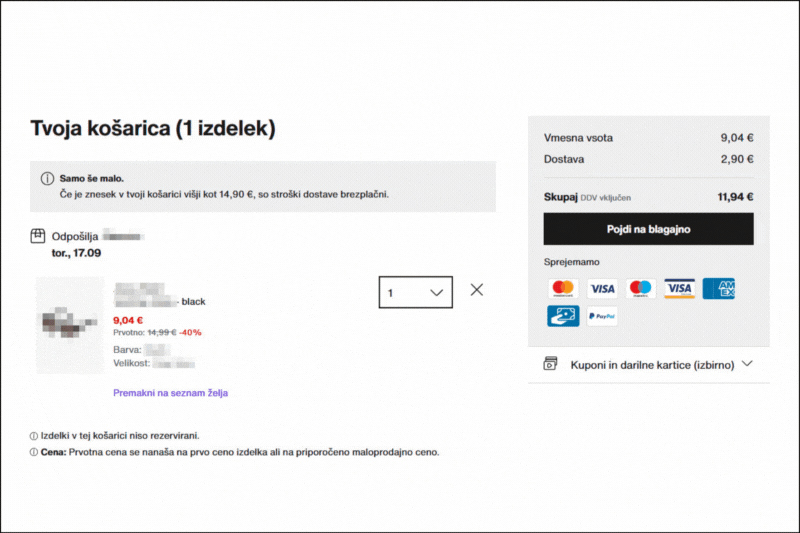The height and width of the screenshot is (533, 800).
Task: Click the info icon by 'niso rezervirani' note
Action: [34, 436]
